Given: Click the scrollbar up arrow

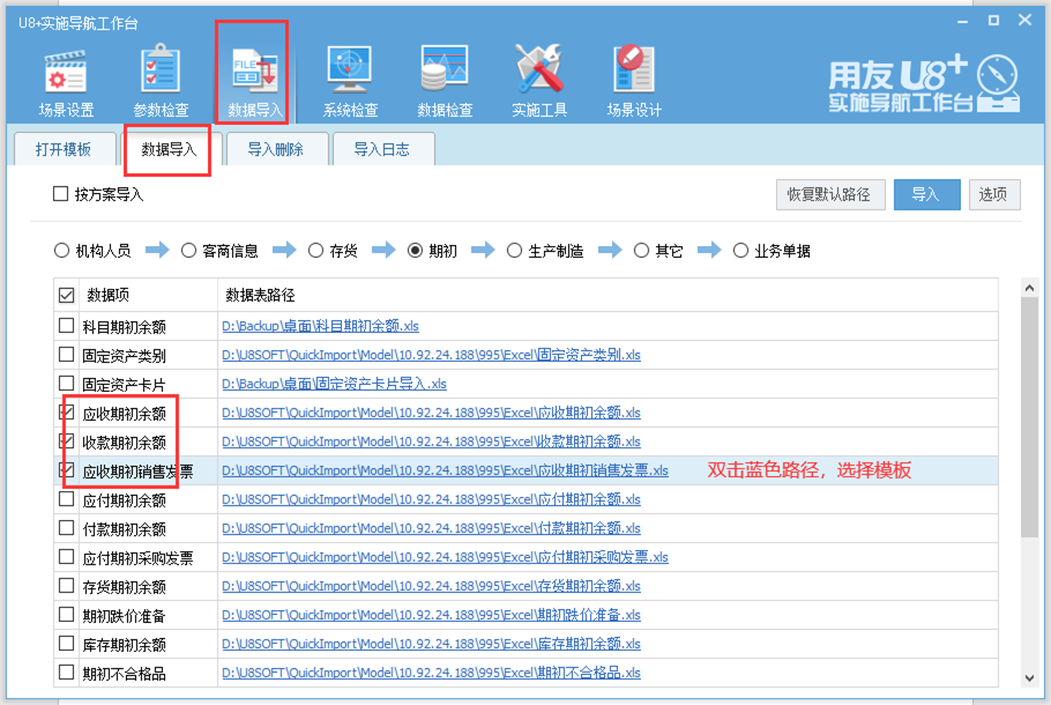Looking at the screenshot, I should point(1030,287).
